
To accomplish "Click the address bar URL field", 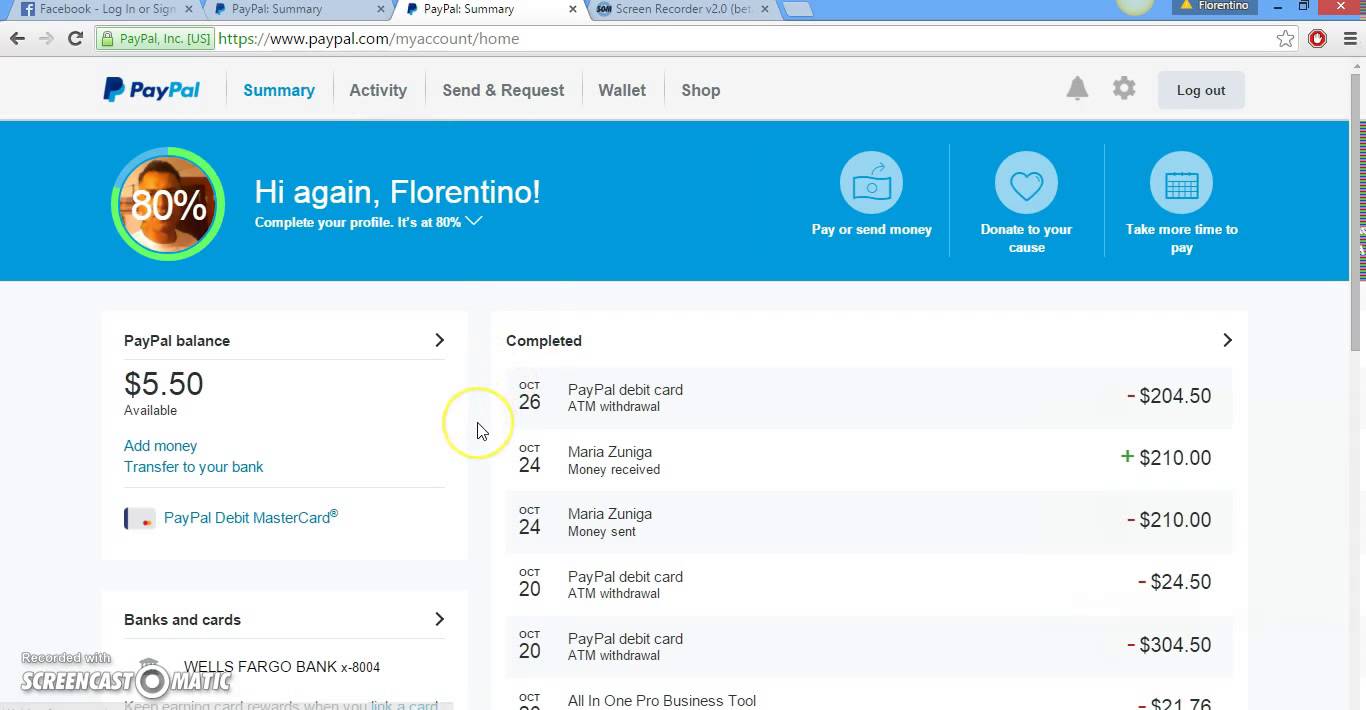I will pos(740,39).
